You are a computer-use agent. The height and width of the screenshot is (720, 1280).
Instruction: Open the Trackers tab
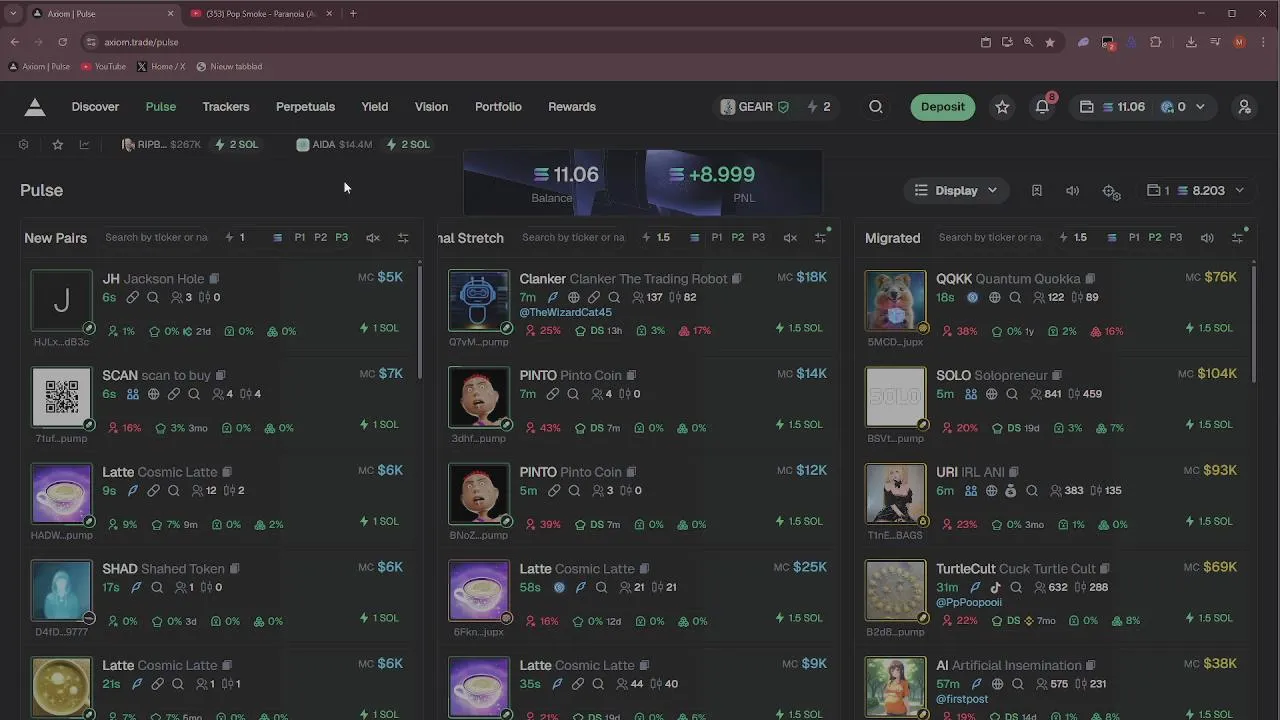click(226, 107)
